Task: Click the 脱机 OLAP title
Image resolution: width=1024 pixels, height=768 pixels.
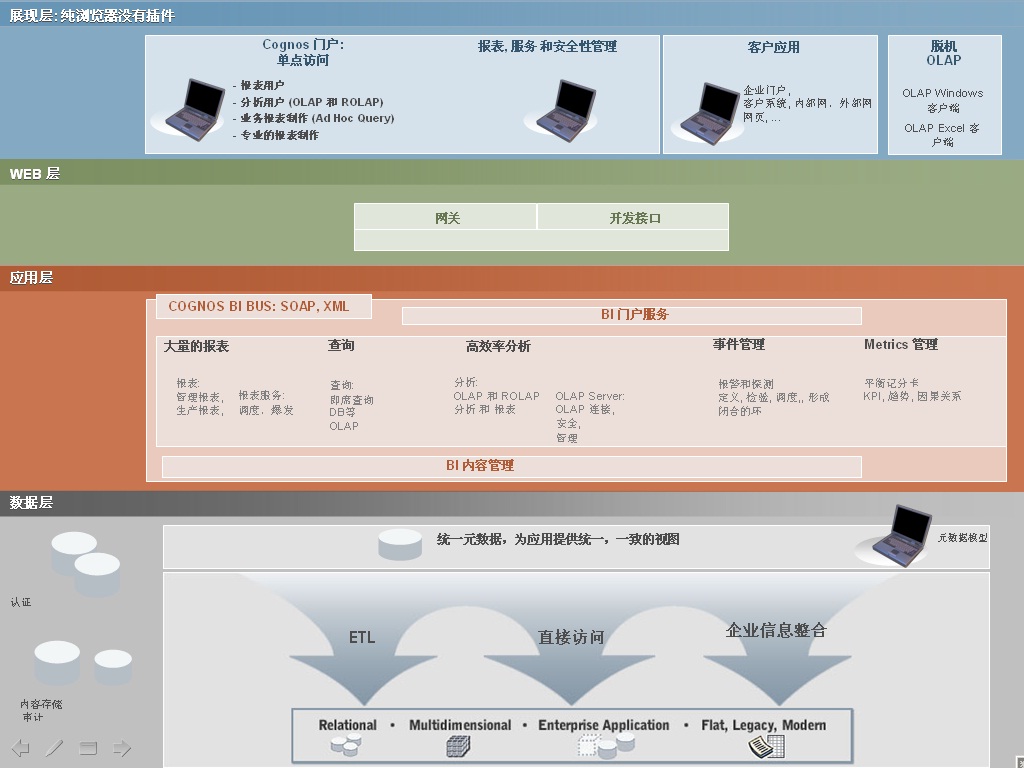Action: tap(944, 53)
